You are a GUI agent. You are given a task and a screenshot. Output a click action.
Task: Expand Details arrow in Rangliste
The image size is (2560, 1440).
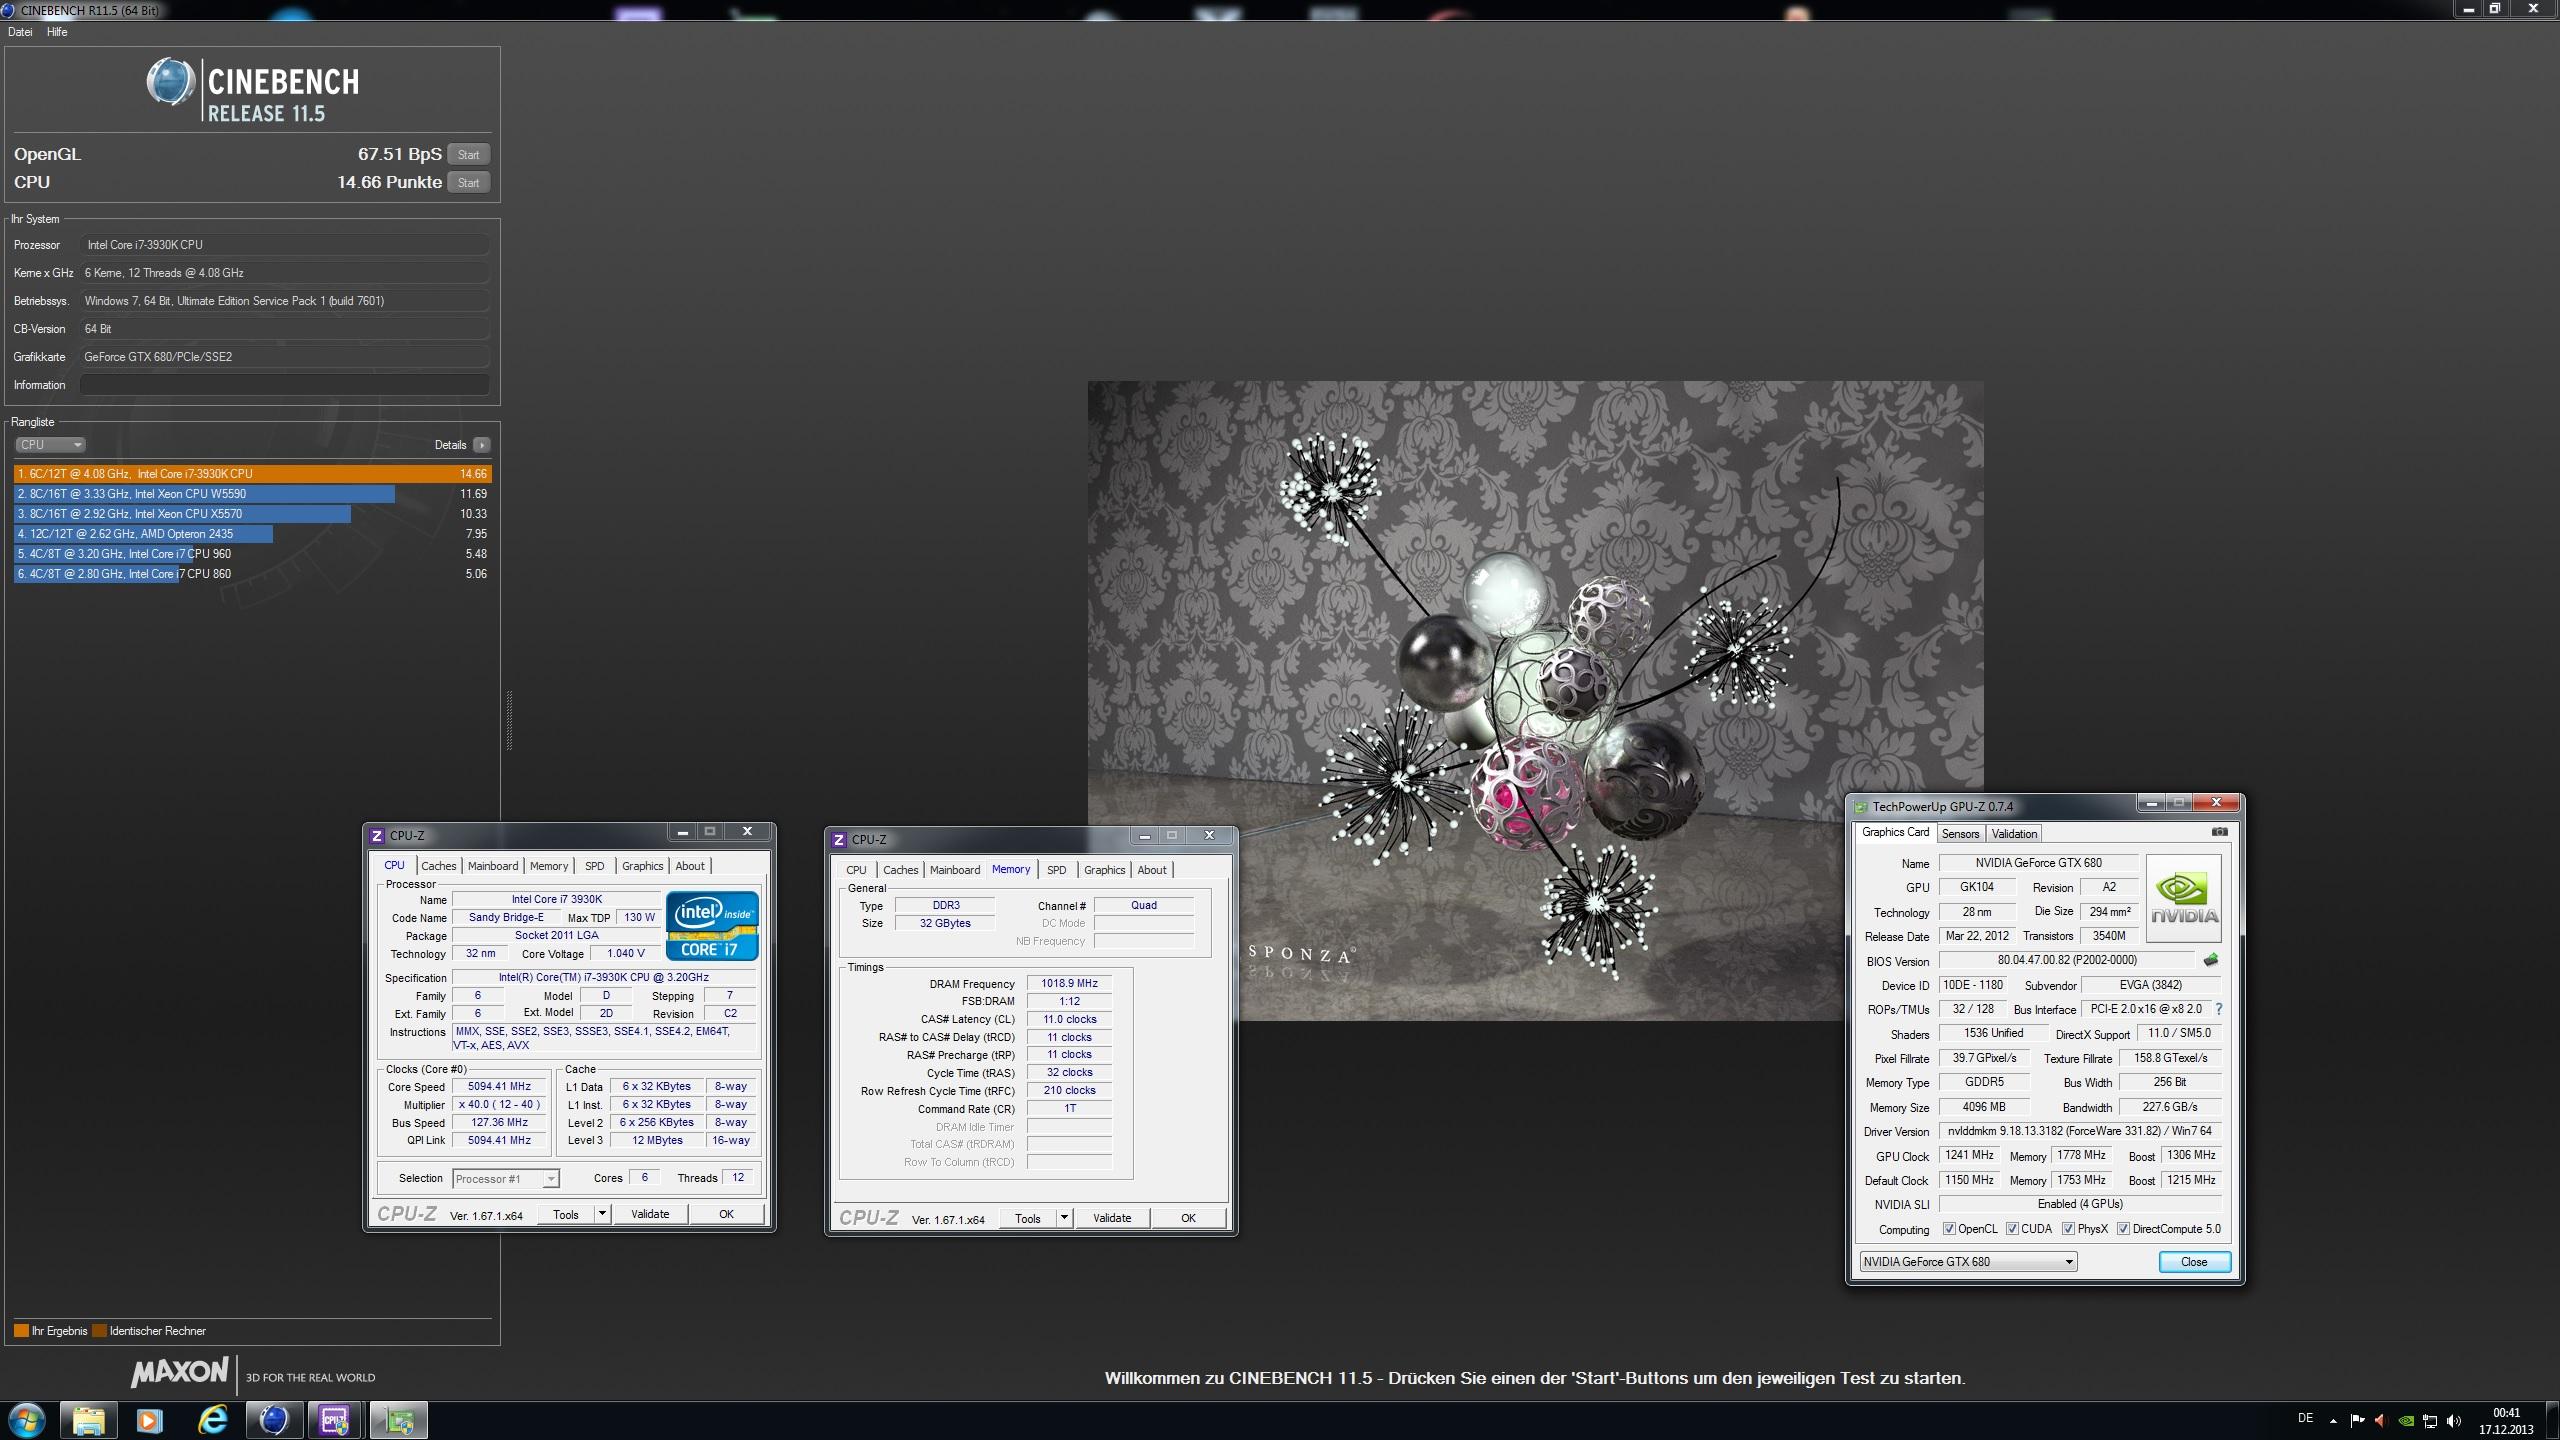(482, 445)
